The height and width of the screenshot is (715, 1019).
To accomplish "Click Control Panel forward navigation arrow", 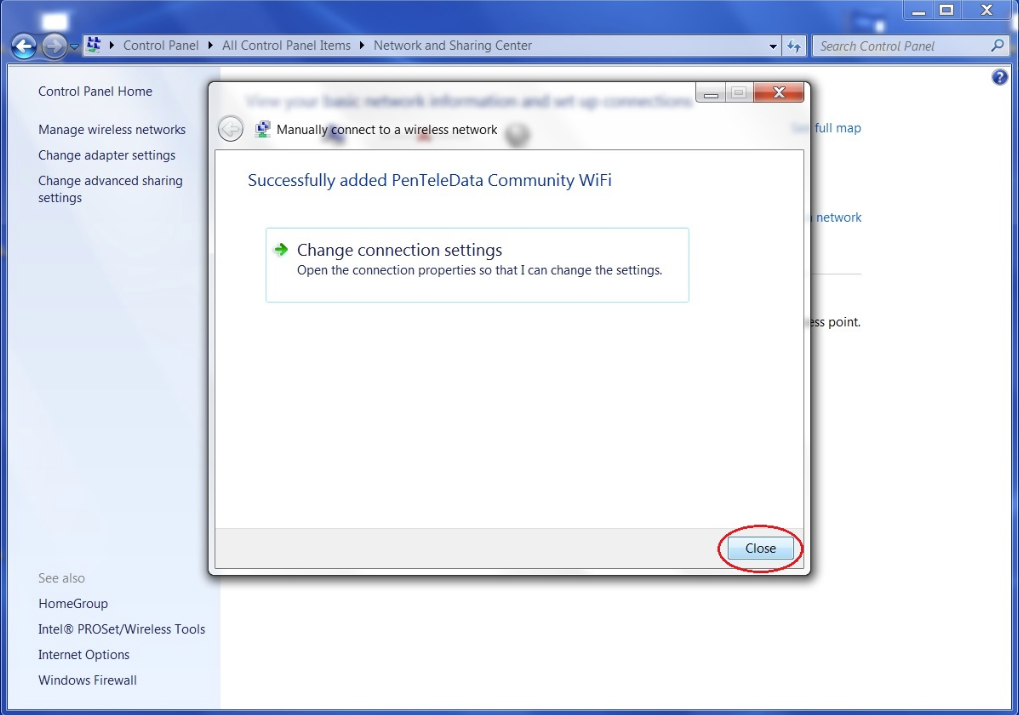I will click(54, 46).
